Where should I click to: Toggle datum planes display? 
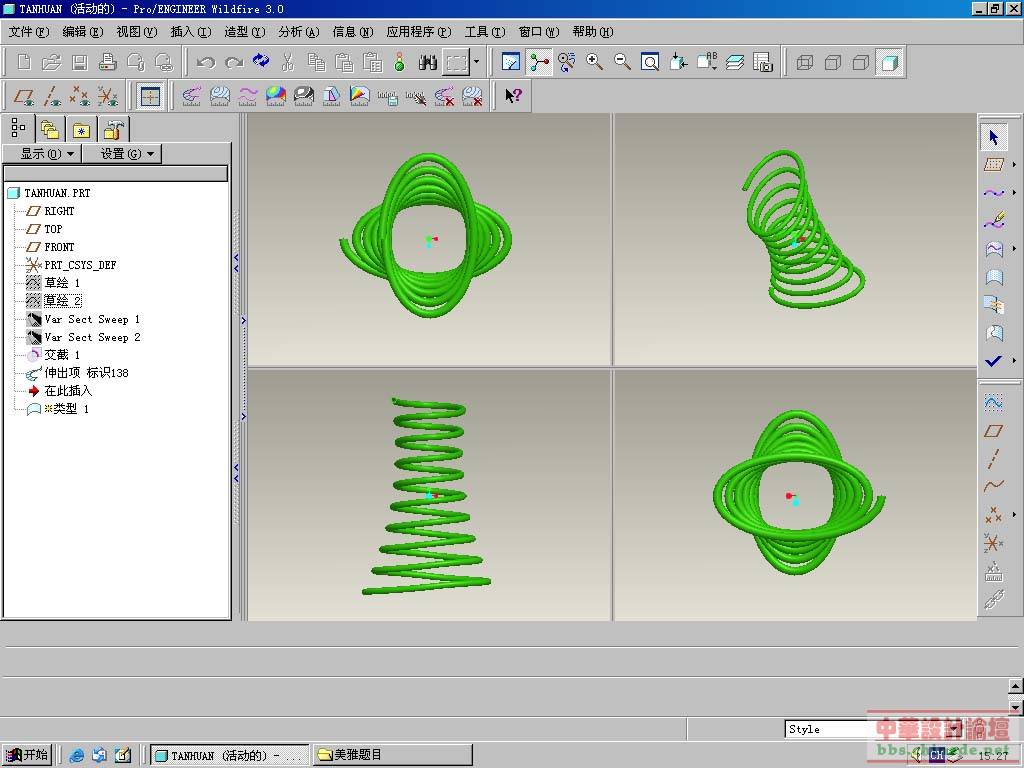[25, 96]
